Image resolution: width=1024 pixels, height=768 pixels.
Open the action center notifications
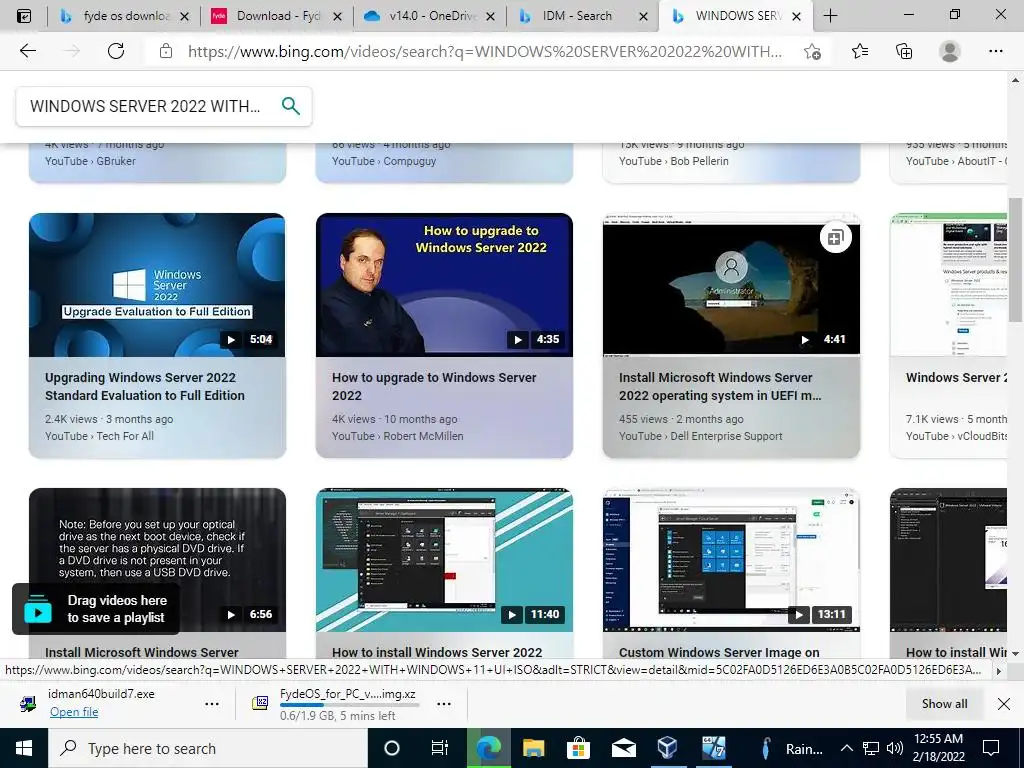pyautogui.click(x=991, y=748)
